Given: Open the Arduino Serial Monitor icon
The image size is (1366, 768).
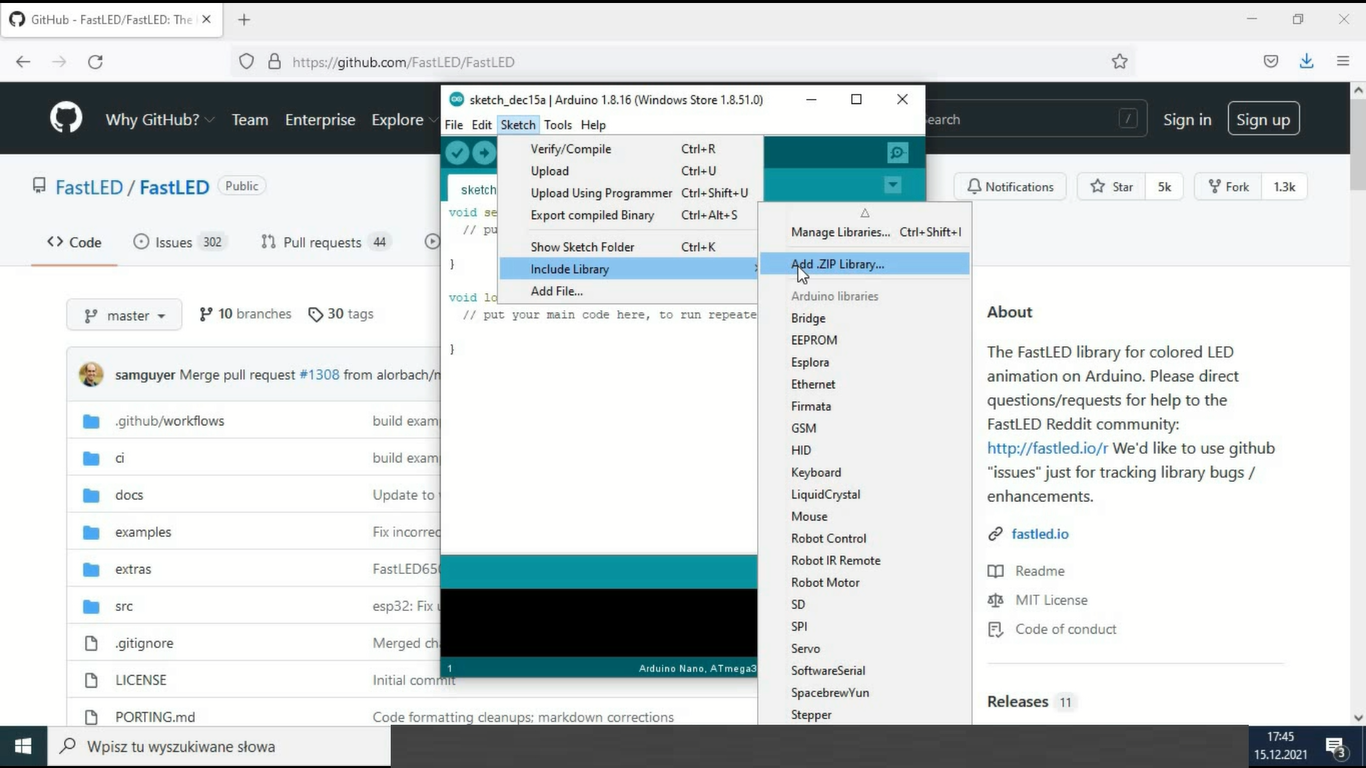Looking at the screenshot, I should (x=897, y=153).
